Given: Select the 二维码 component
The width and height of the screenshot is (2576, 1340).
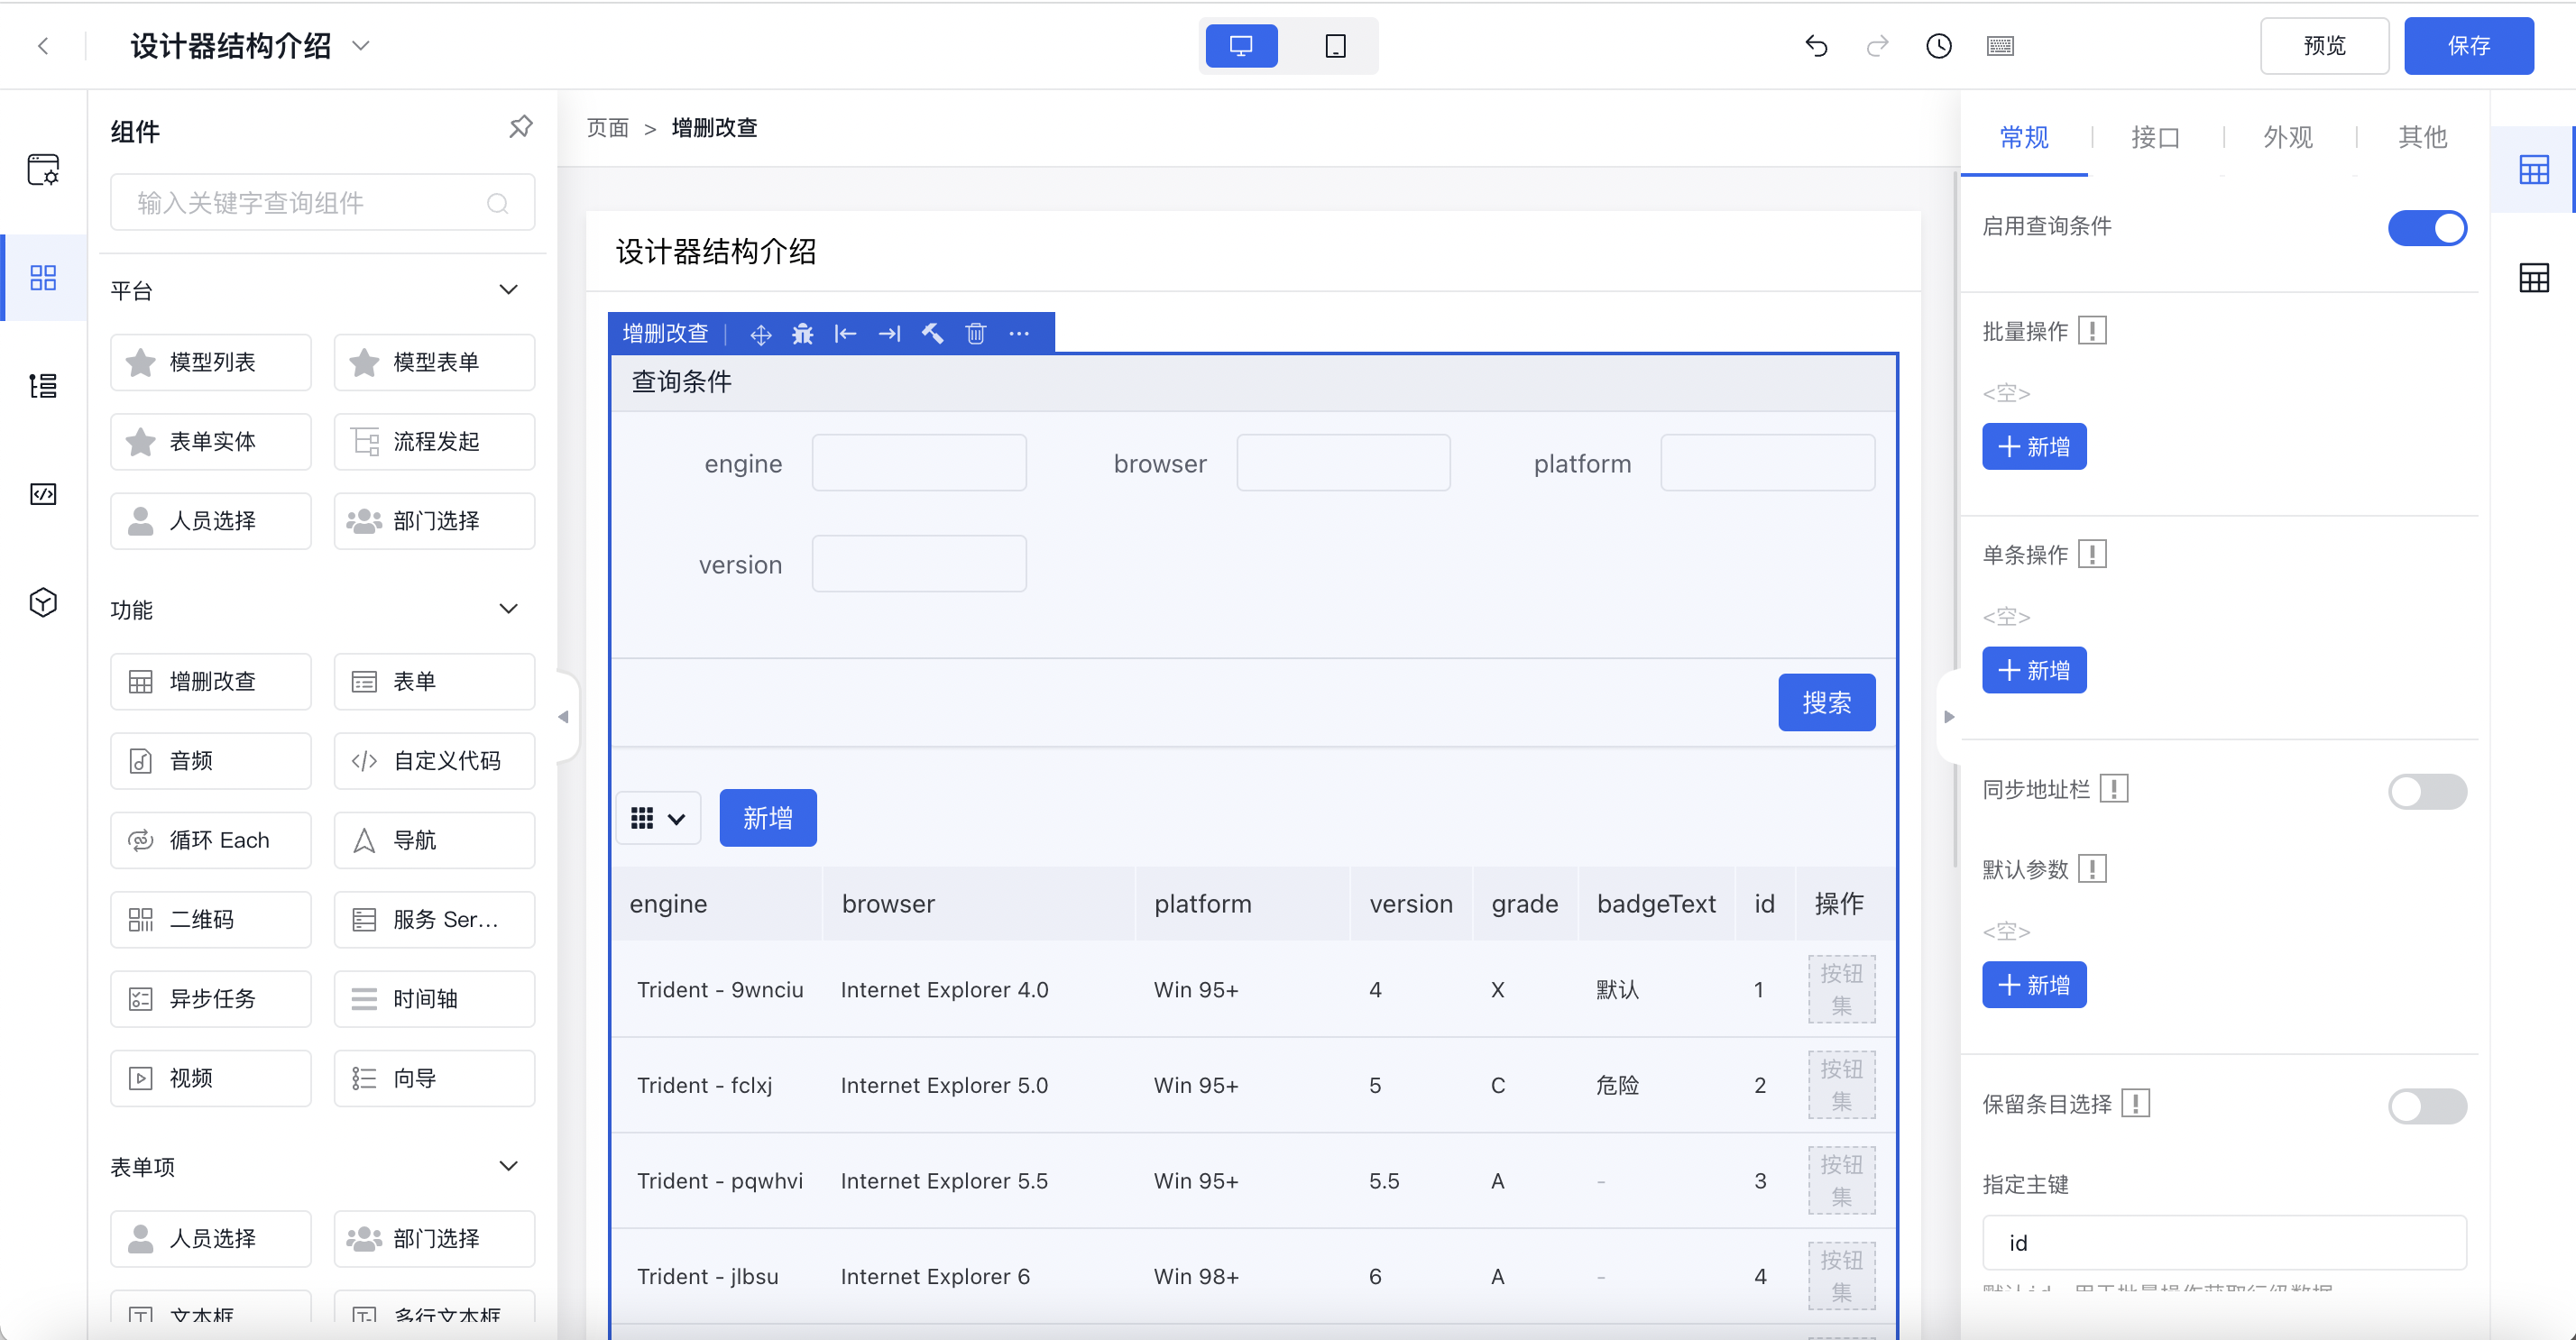Looking at the screenshot, I should click(211, 920).
